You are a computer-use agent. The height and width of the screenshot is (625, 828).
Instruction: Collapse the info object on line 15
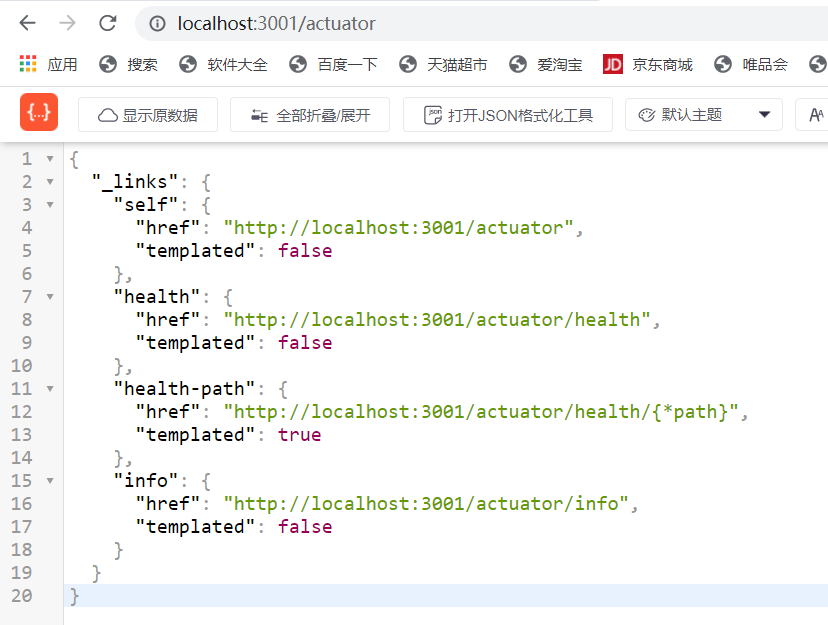(x=50, y=481)
